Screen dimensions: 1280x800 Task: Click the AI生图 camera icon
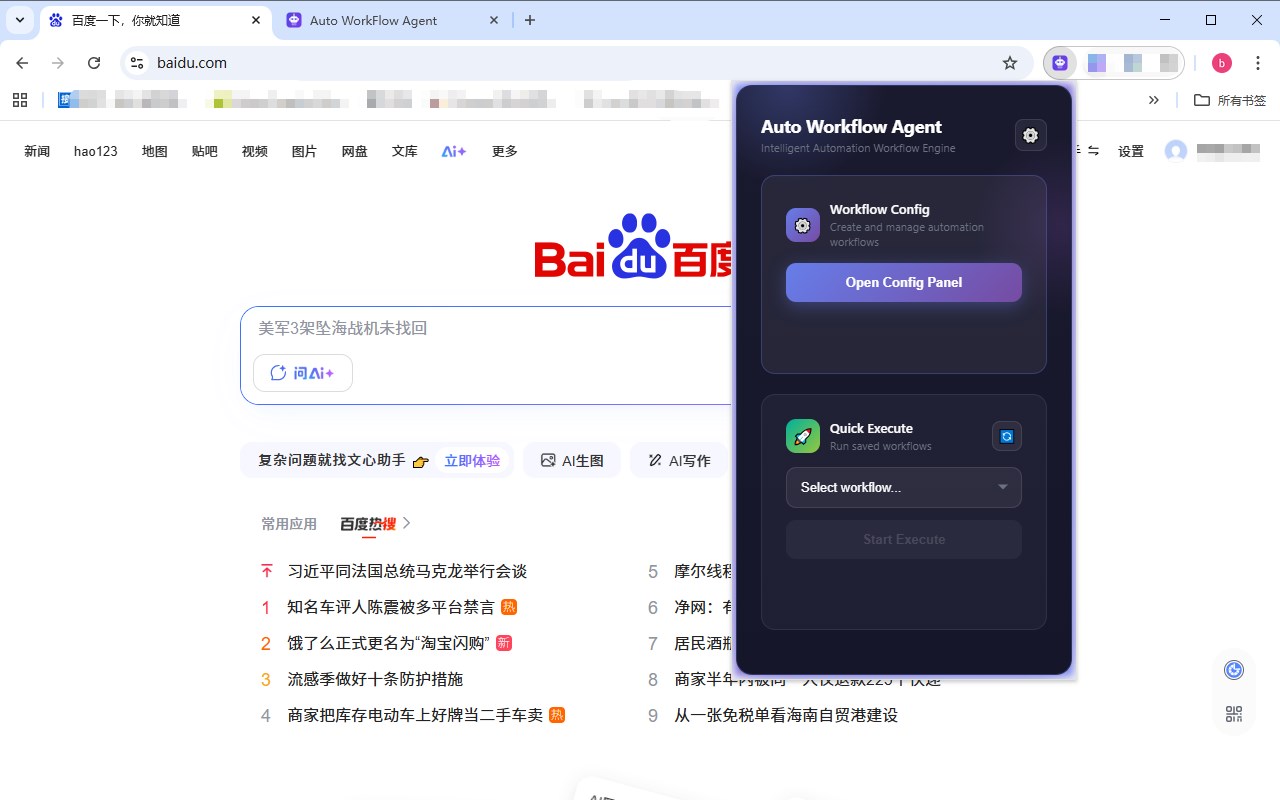[546, 460]
